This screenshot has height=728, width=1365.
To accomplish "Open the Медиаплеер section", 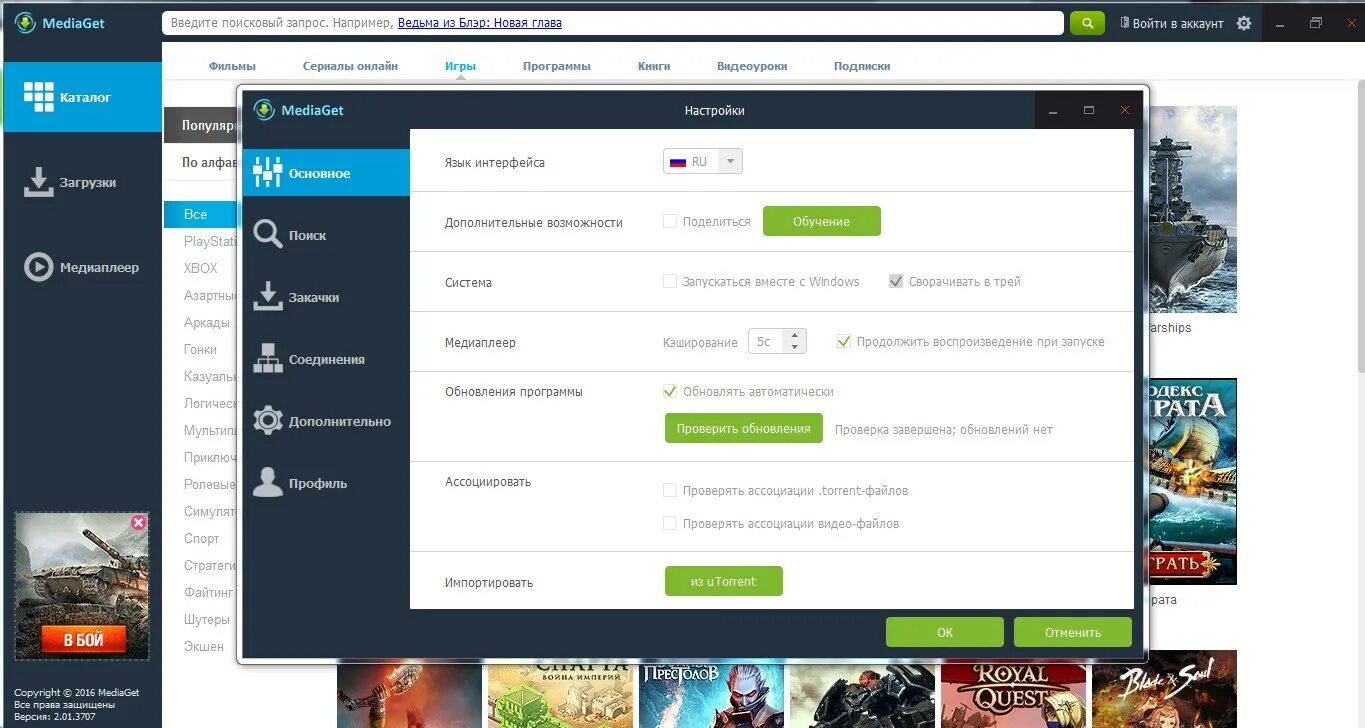I will coord(81,267).
